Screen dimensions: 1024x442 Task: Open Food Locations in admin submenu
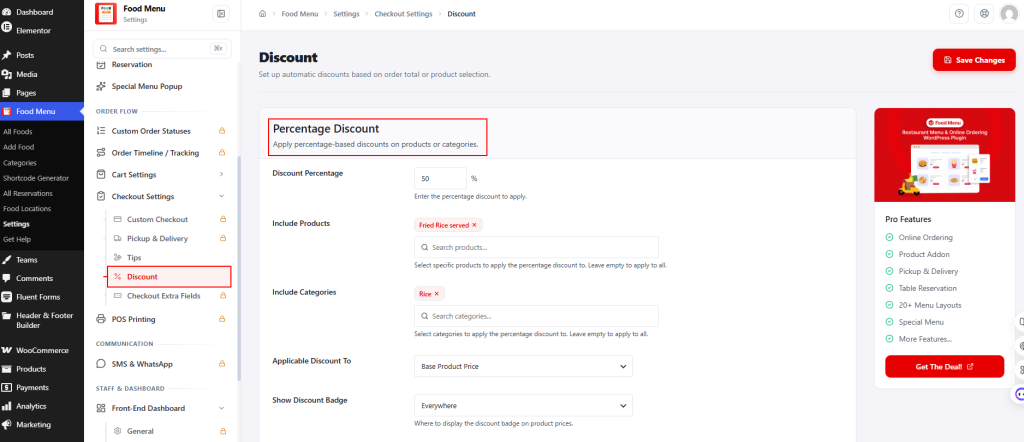(x=27, y=208)
